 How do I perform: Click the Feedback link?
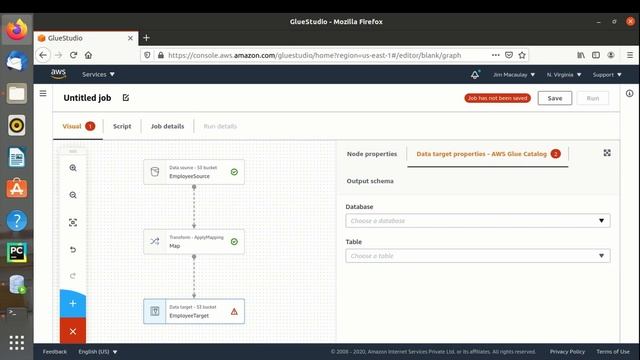tap(54, 351)
